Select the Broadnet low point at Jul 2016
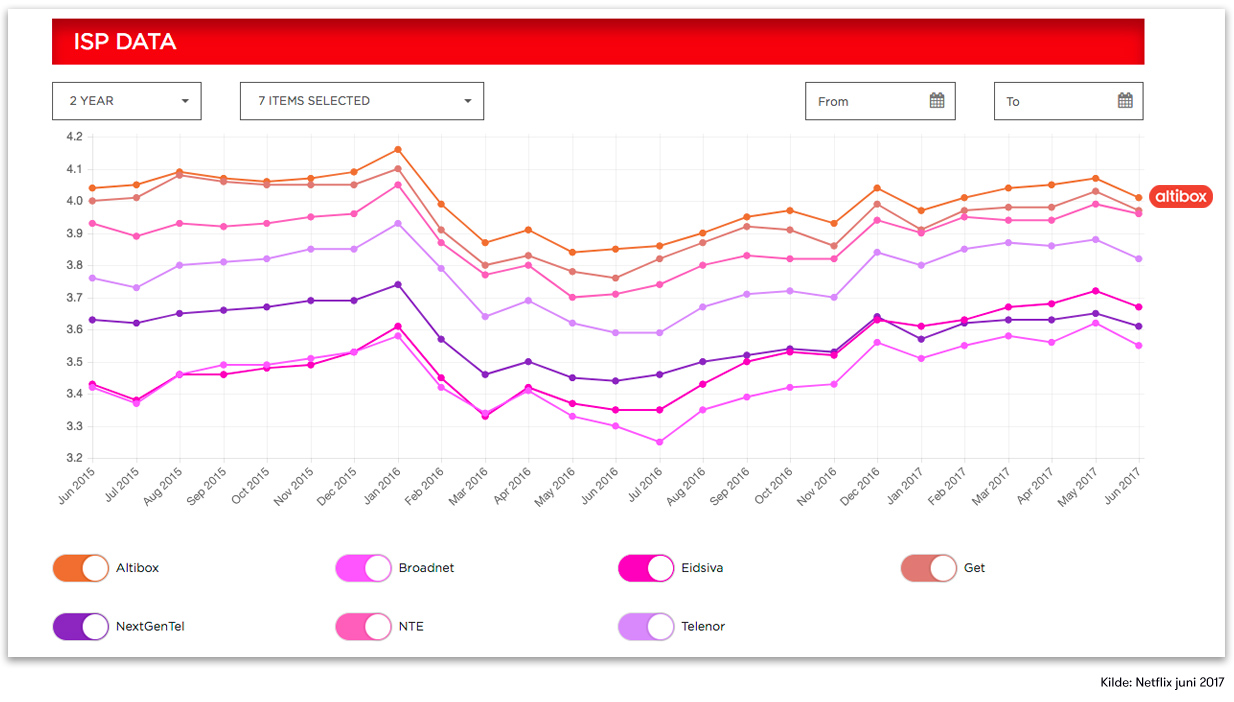 click(x=659, y=442)
